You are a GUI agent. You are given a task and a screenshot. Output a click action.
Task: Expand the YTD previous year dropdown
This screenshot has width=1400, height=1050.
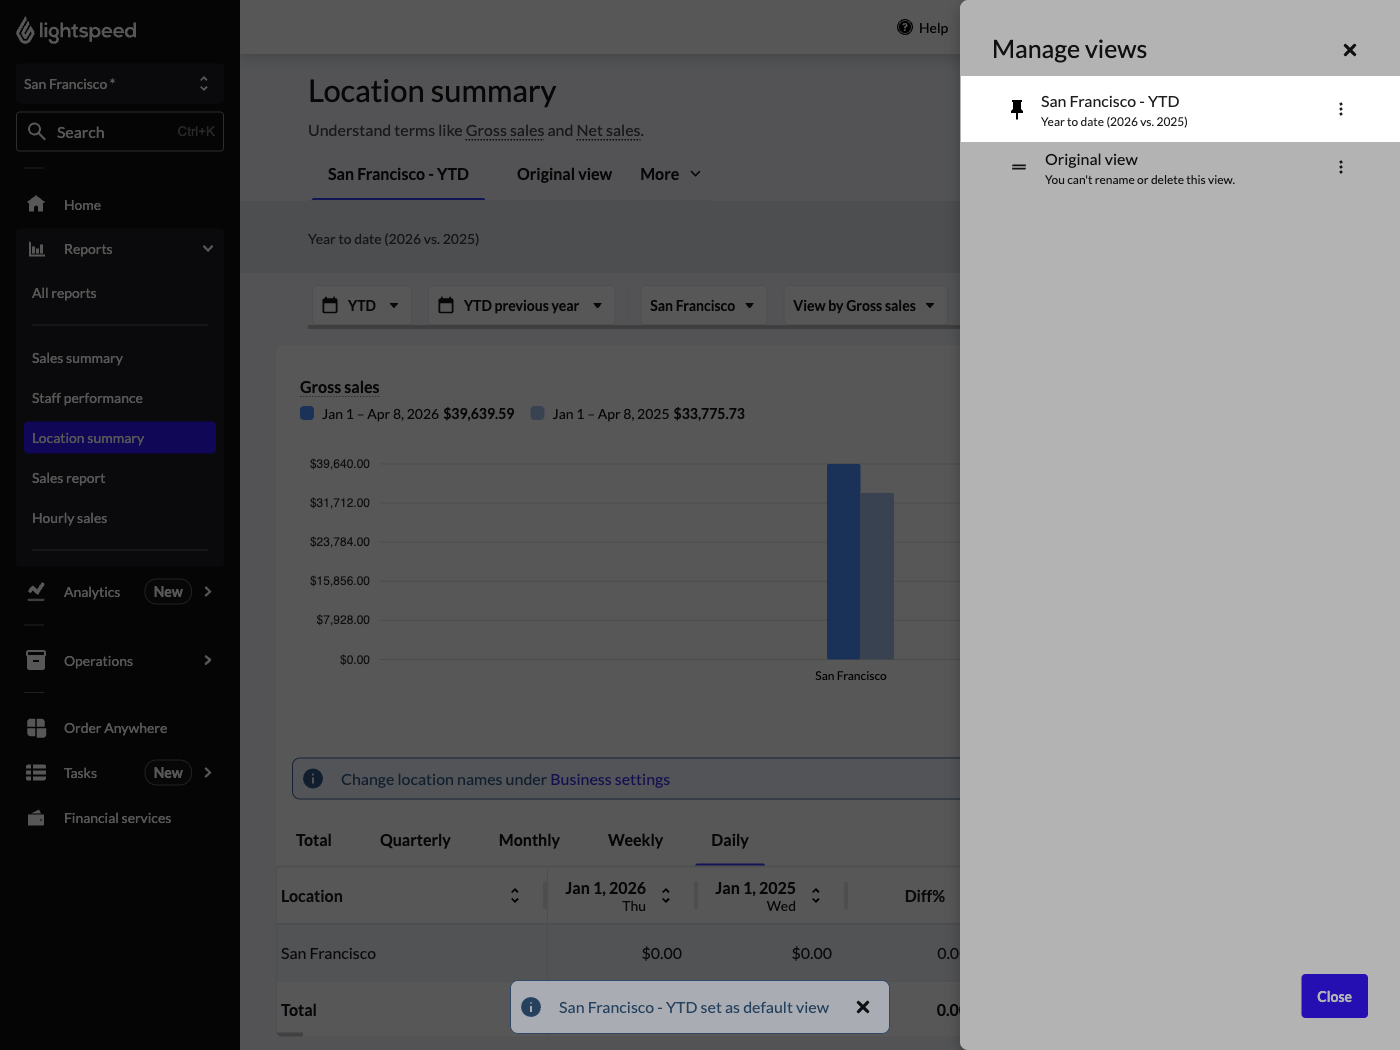point(520,306)
